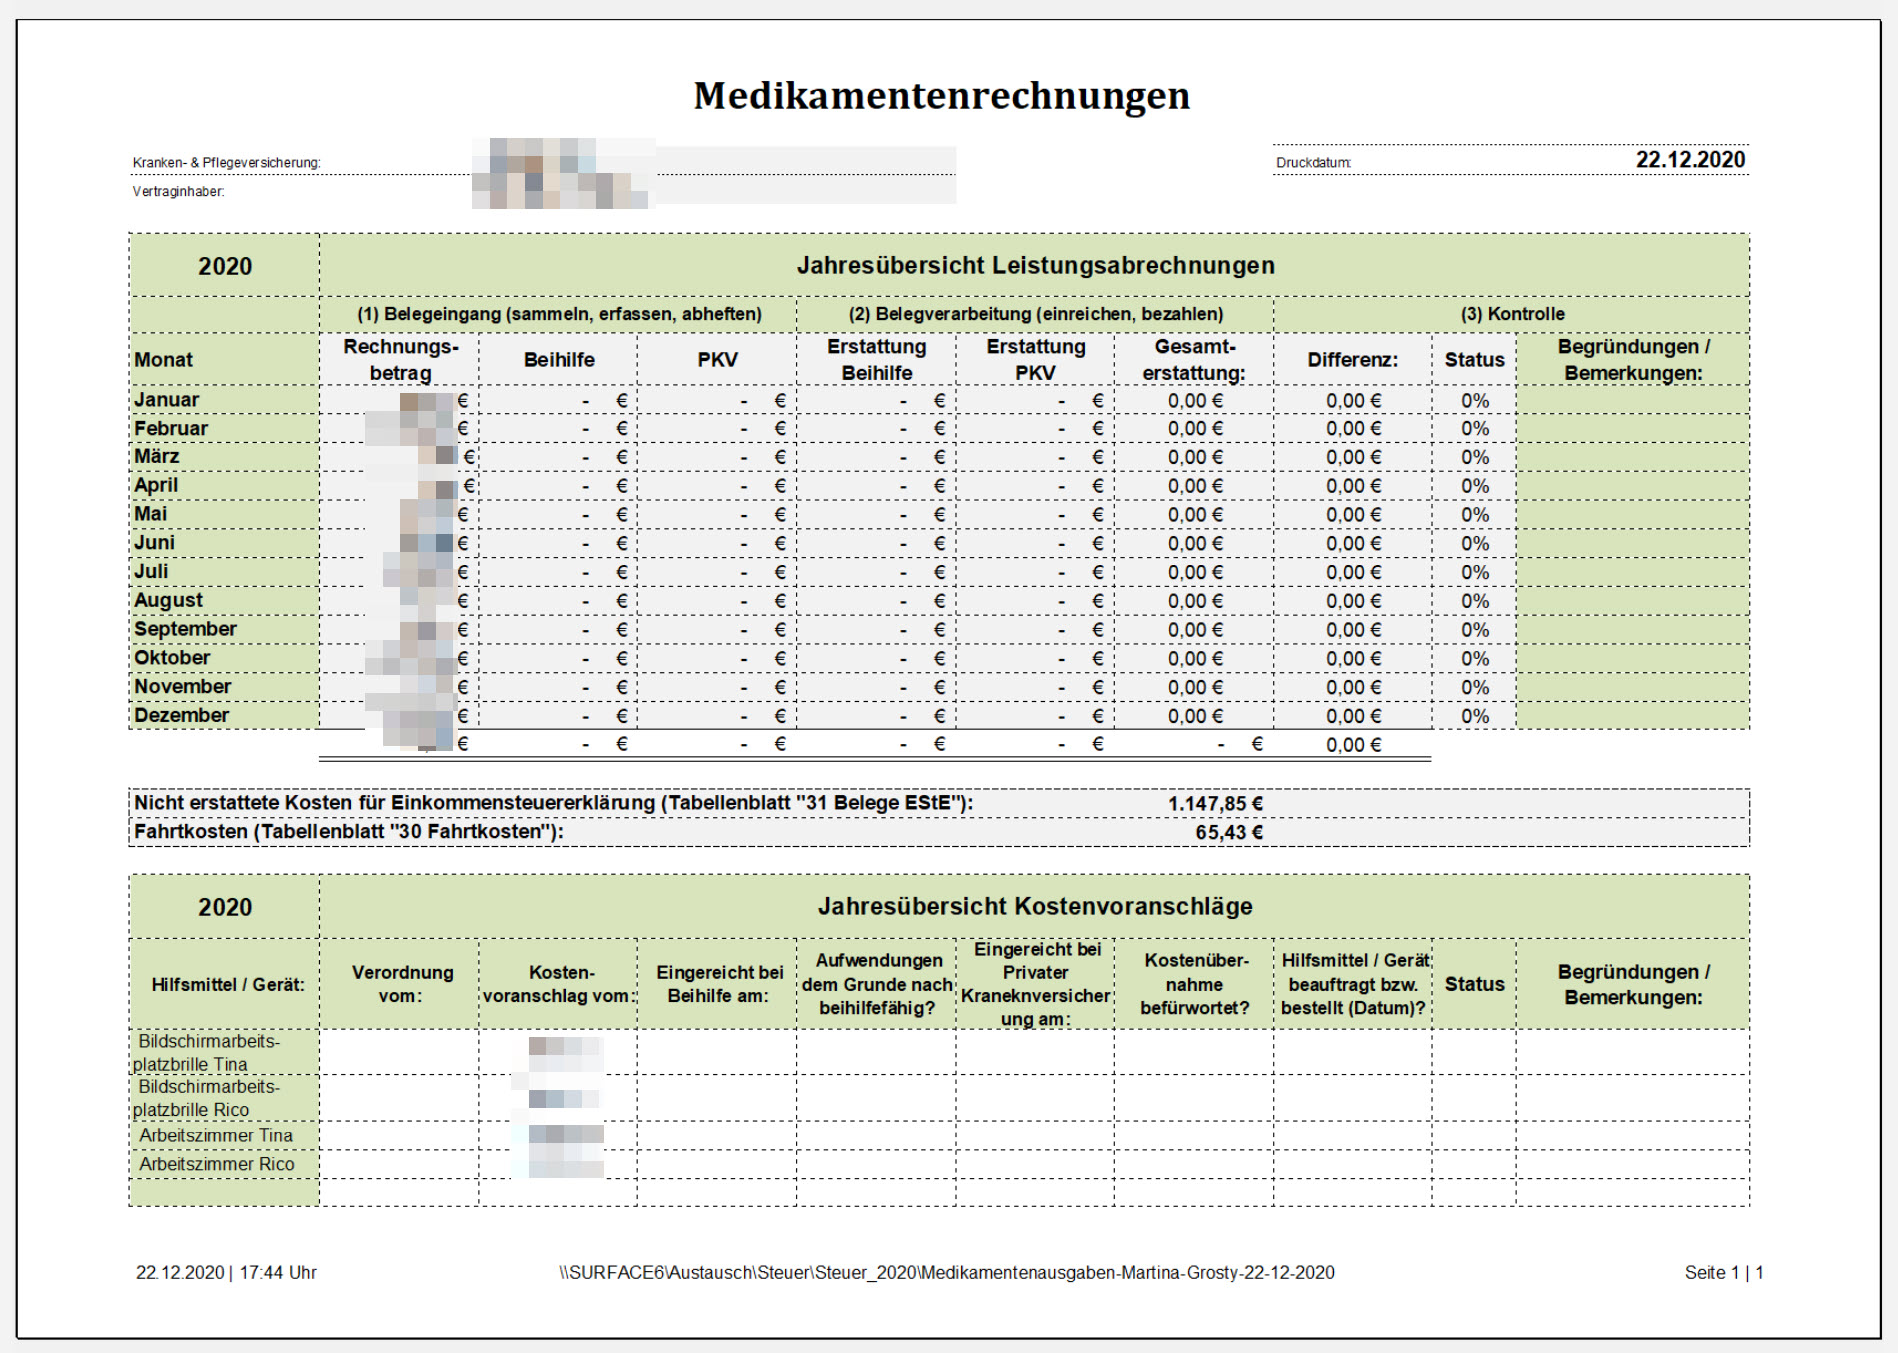Select the Dezember Status cell showing 0%
This screenshot has height=1353, width=1898.
(x=1474, y=716)
